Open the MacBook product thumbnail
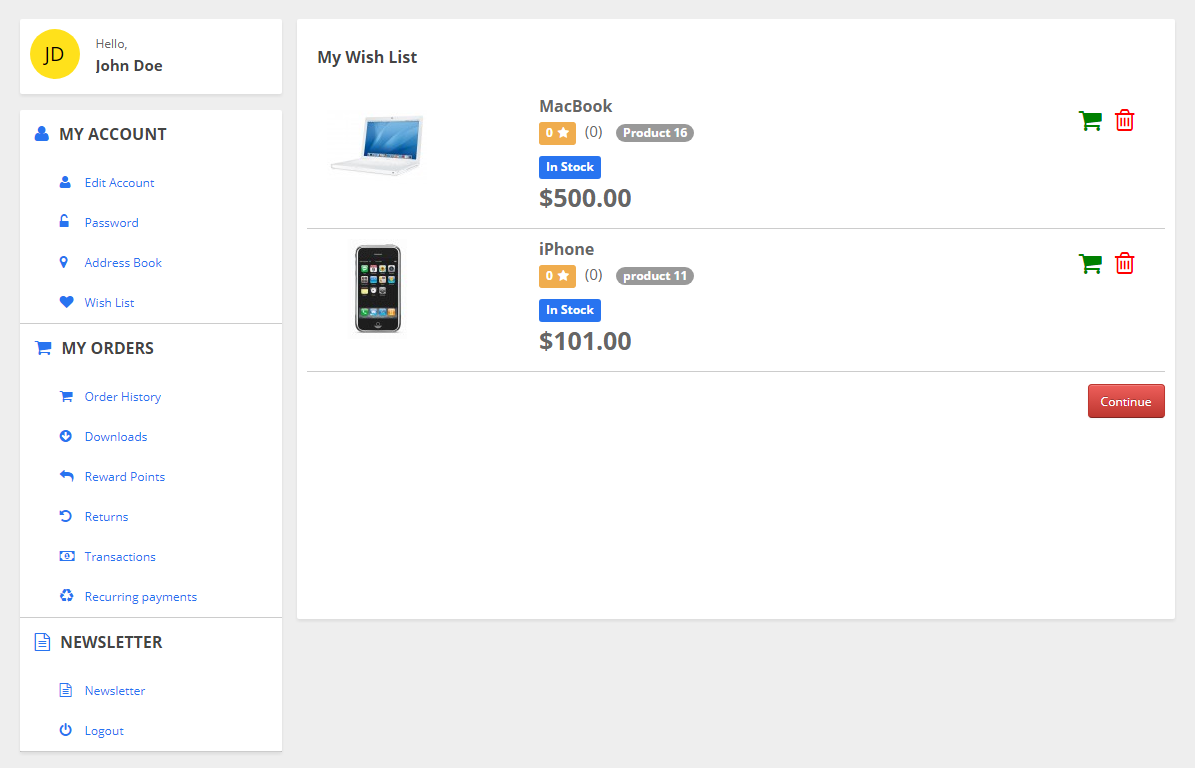Image resolution: width=1195 pixels, height=768 pixels. (x=378, y=146)
